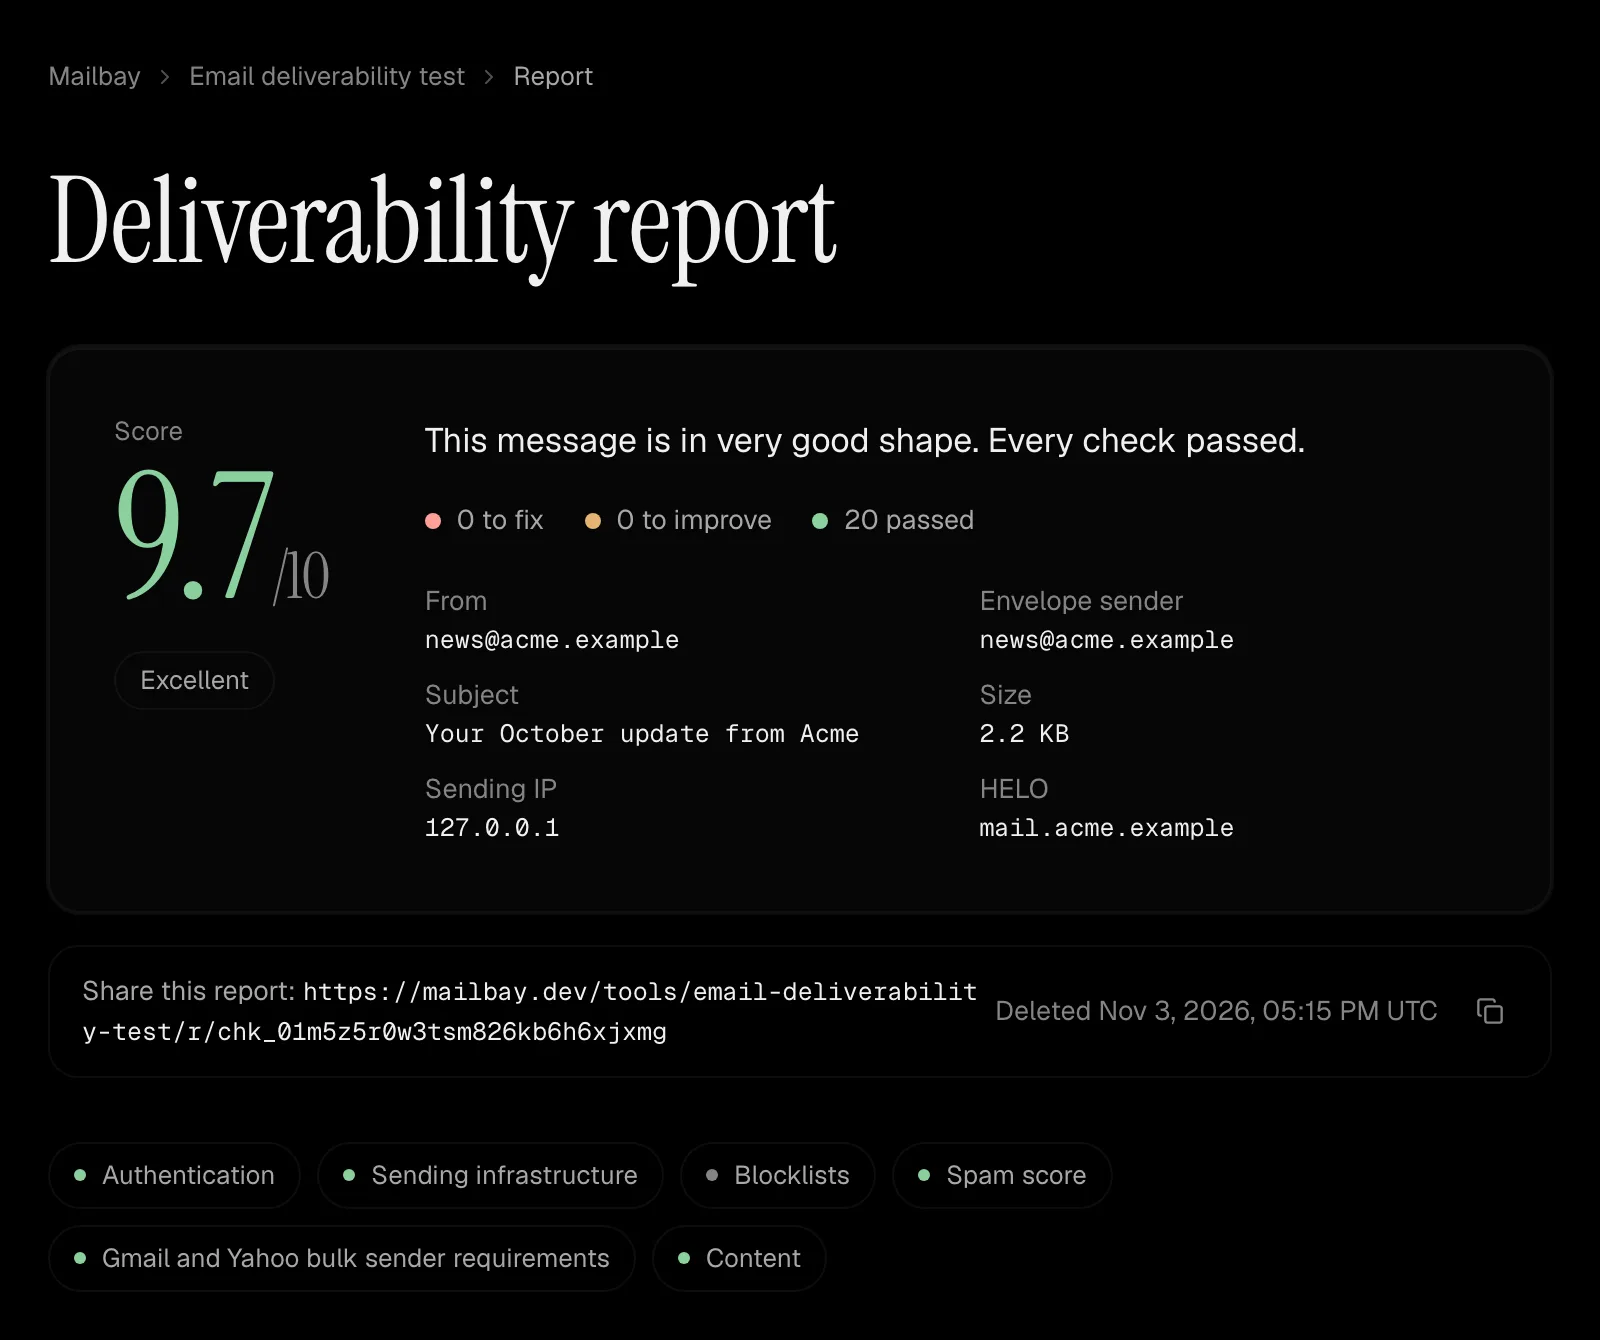
Task: Click the '0 to fix' counter
Action: click(x=485, y=520)
